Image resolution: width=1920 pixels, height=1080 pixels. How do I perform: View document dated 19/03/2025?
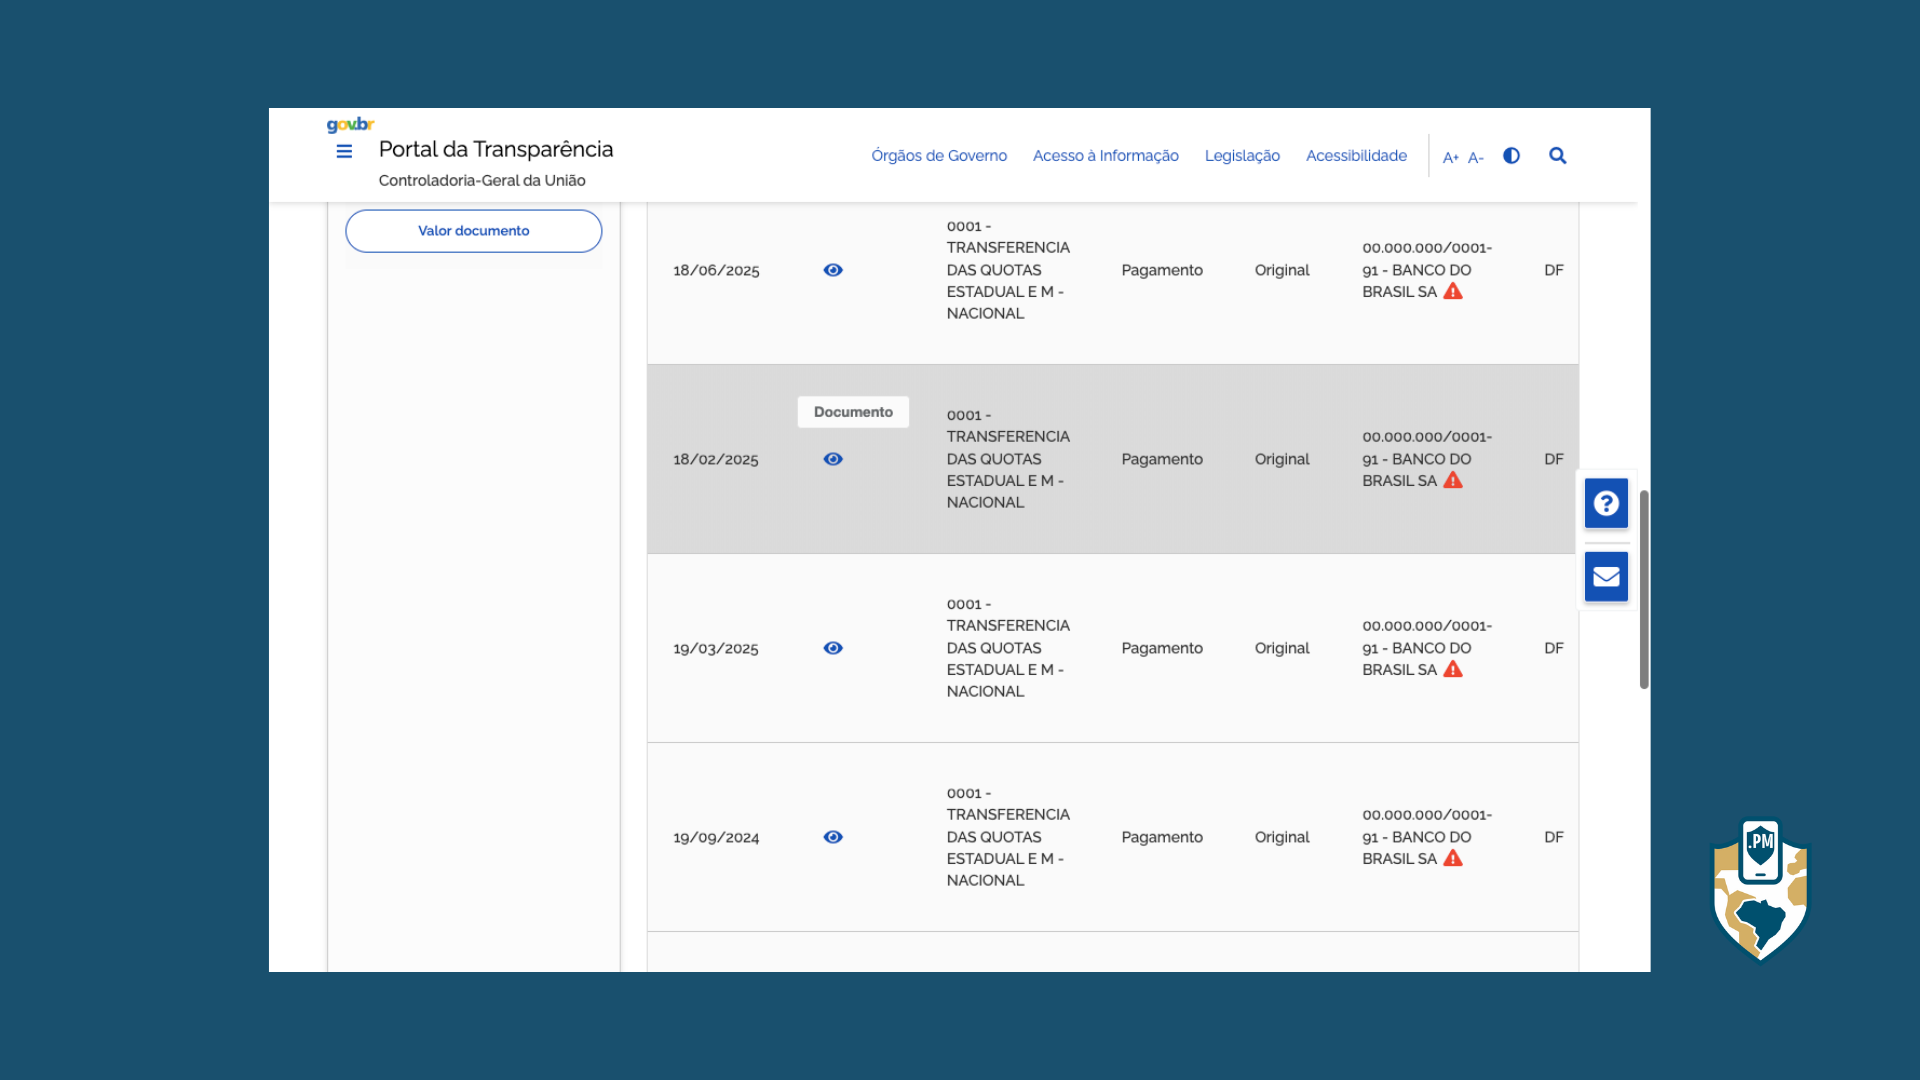click(833, 648)
